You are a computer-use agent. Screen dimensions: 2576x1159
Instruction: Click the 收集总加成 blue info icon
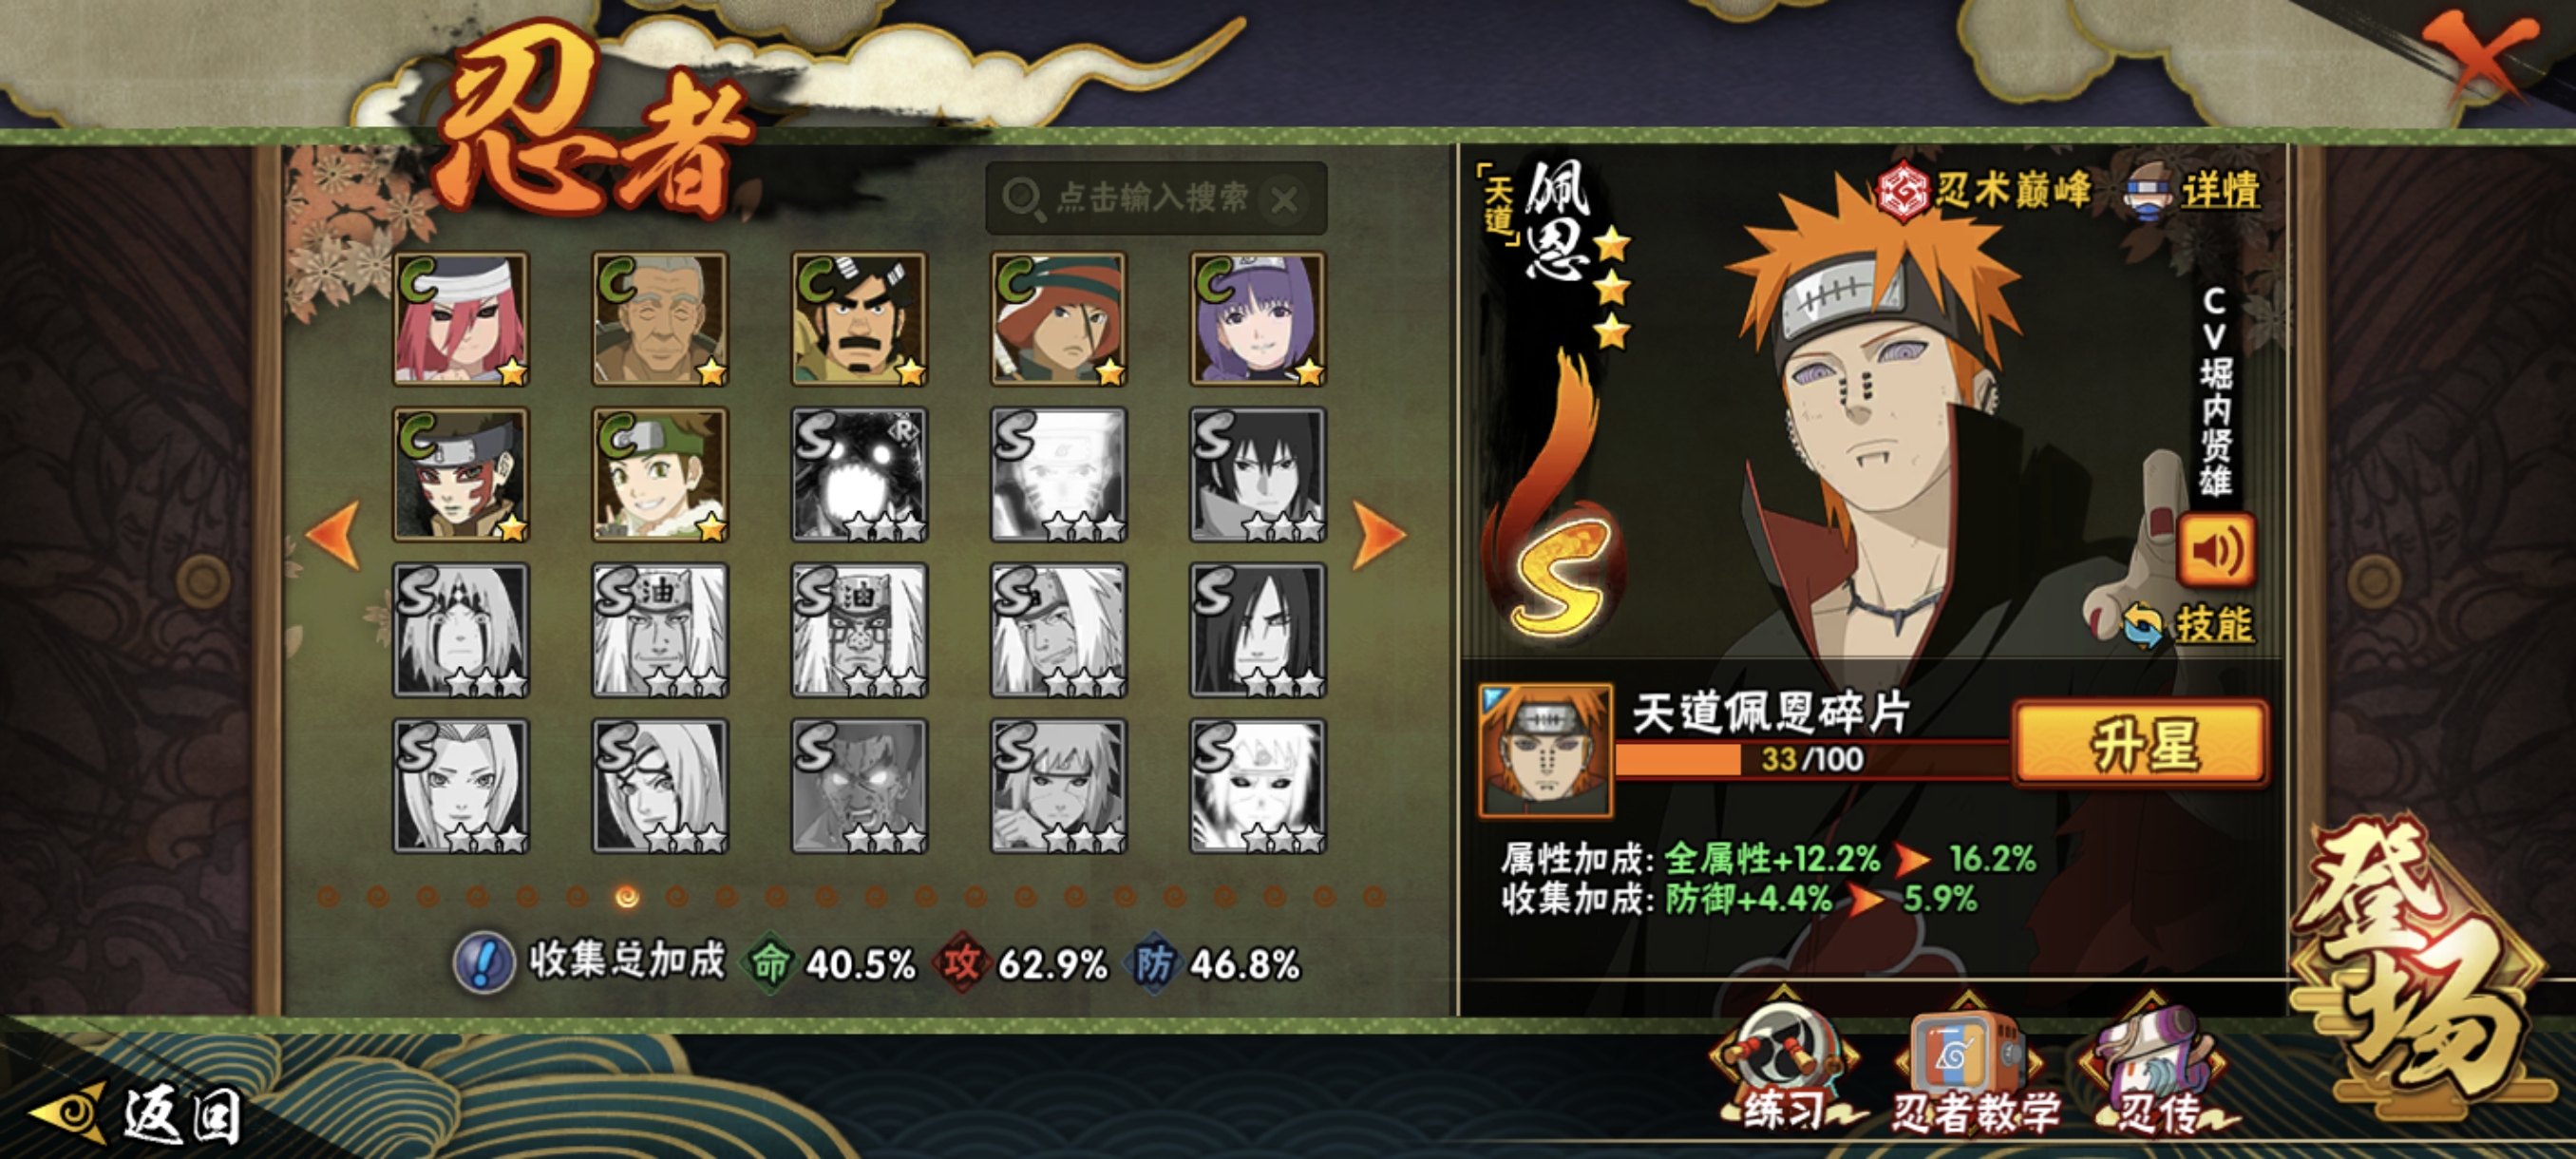483,962
